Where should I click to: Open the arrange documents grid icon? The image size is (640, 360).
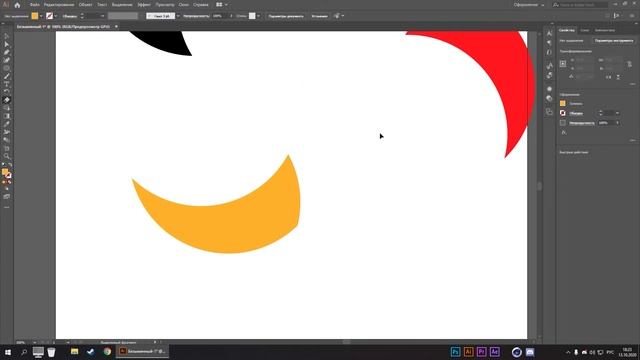(219, 5)
